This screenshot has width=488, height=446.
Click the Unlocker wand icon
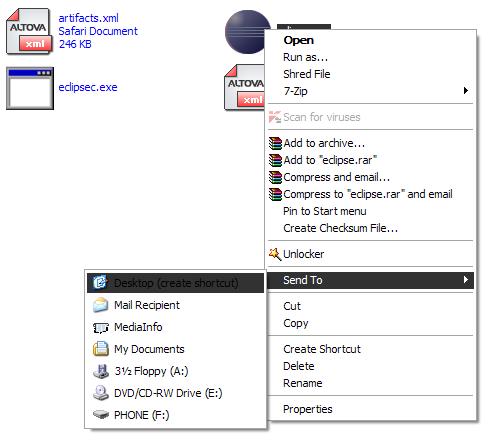(275, 254)
